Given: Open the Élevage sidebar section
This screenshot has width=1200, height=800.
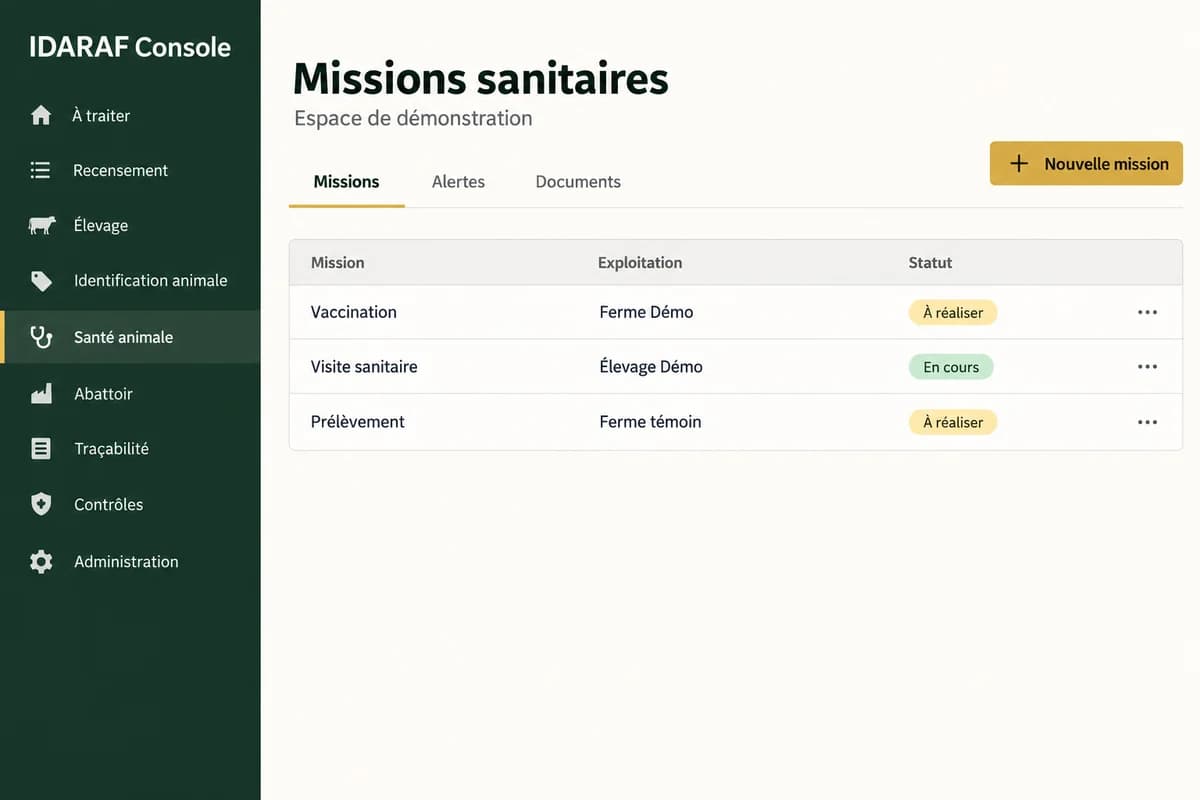Looking at the screenshot, I should click(130, 225).
